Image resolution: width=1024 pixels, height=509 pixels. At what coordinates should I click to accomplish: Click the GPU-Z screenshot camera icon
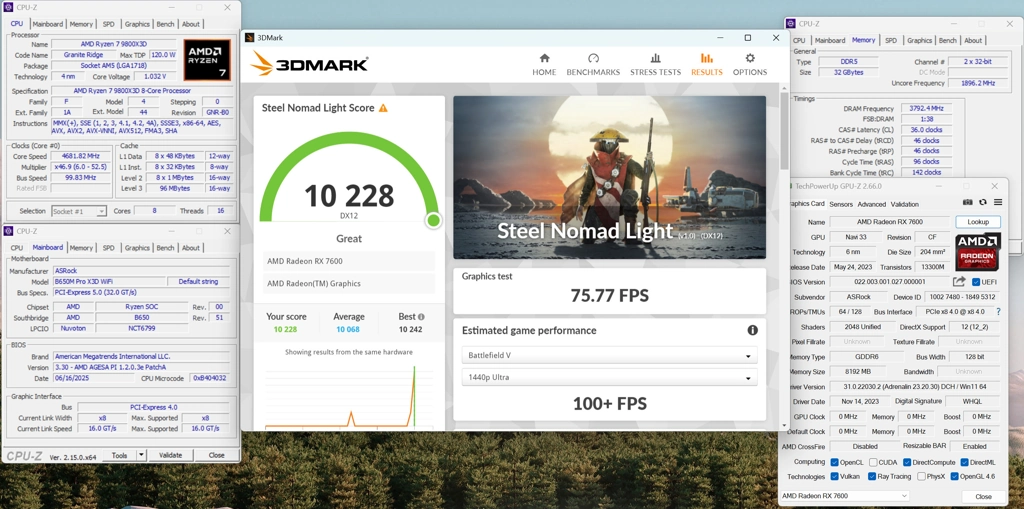point(968,203)
